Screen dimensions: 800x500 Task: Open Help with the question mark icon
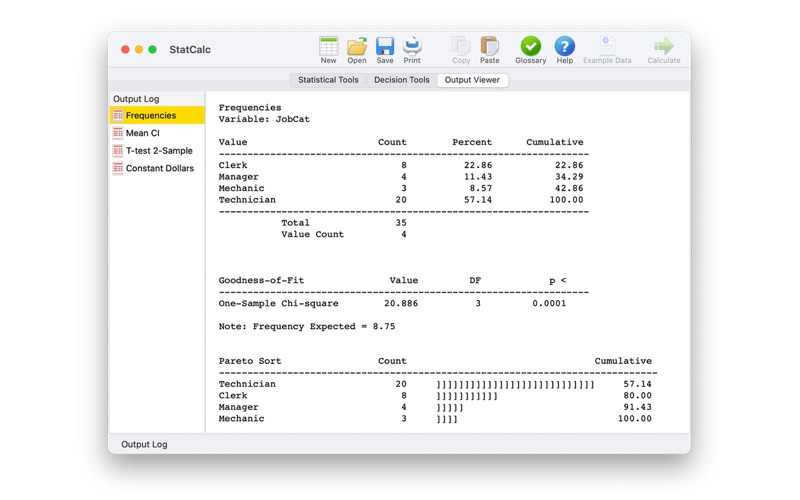click(x=564, y=46)
